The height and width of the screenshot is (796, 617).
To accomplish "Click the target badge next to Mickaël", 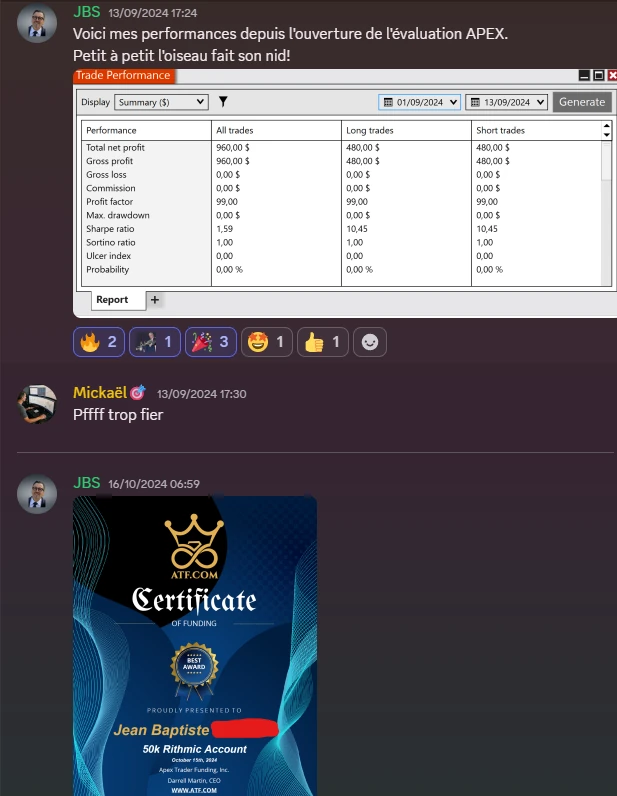I will [138, 393].
